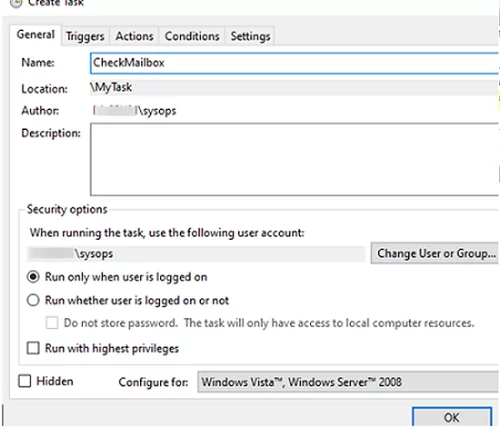Click the Location field showing \MyTask

click(295, 88)
